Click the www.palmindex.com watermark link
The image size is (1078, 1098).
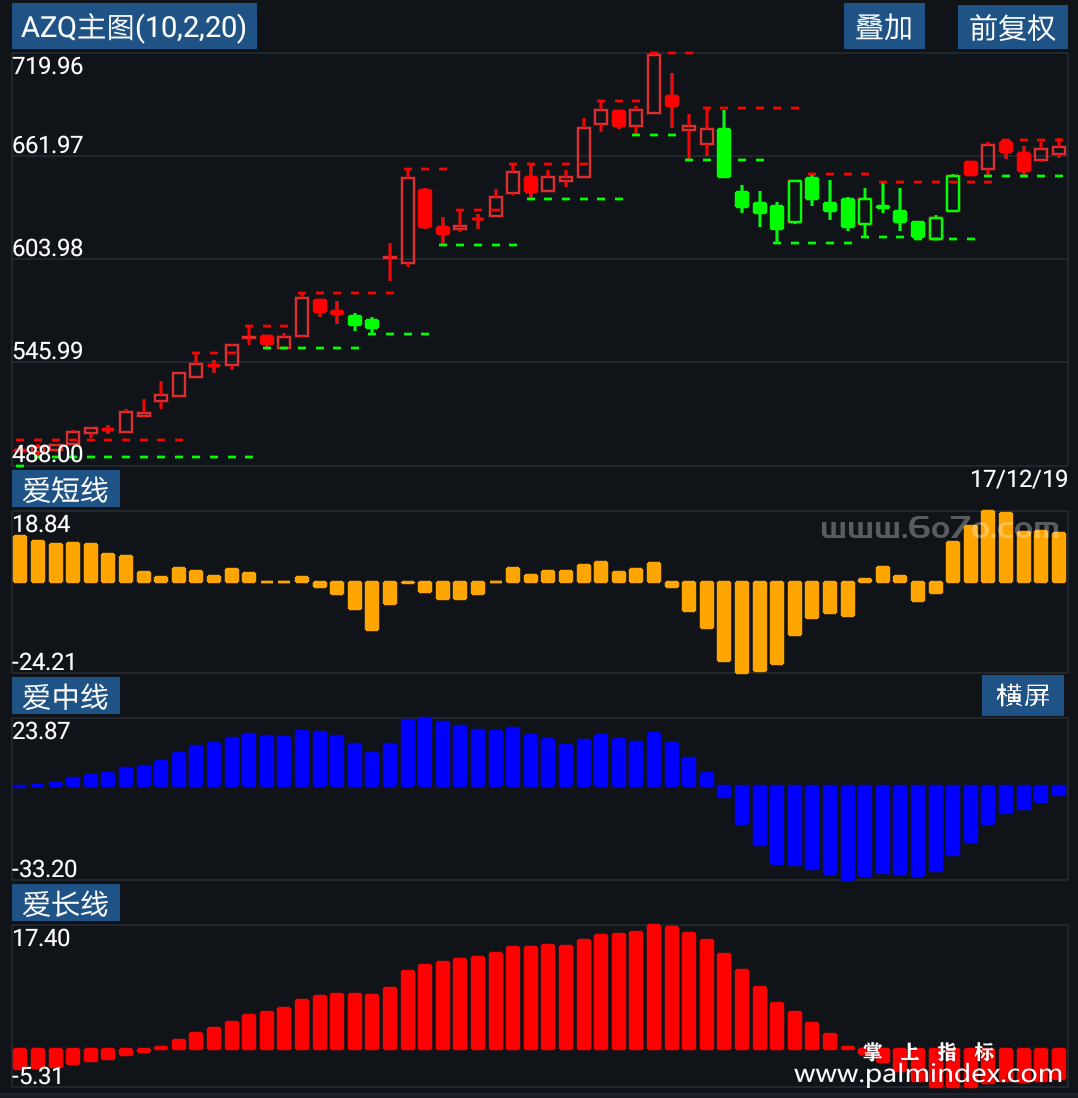928,1073
